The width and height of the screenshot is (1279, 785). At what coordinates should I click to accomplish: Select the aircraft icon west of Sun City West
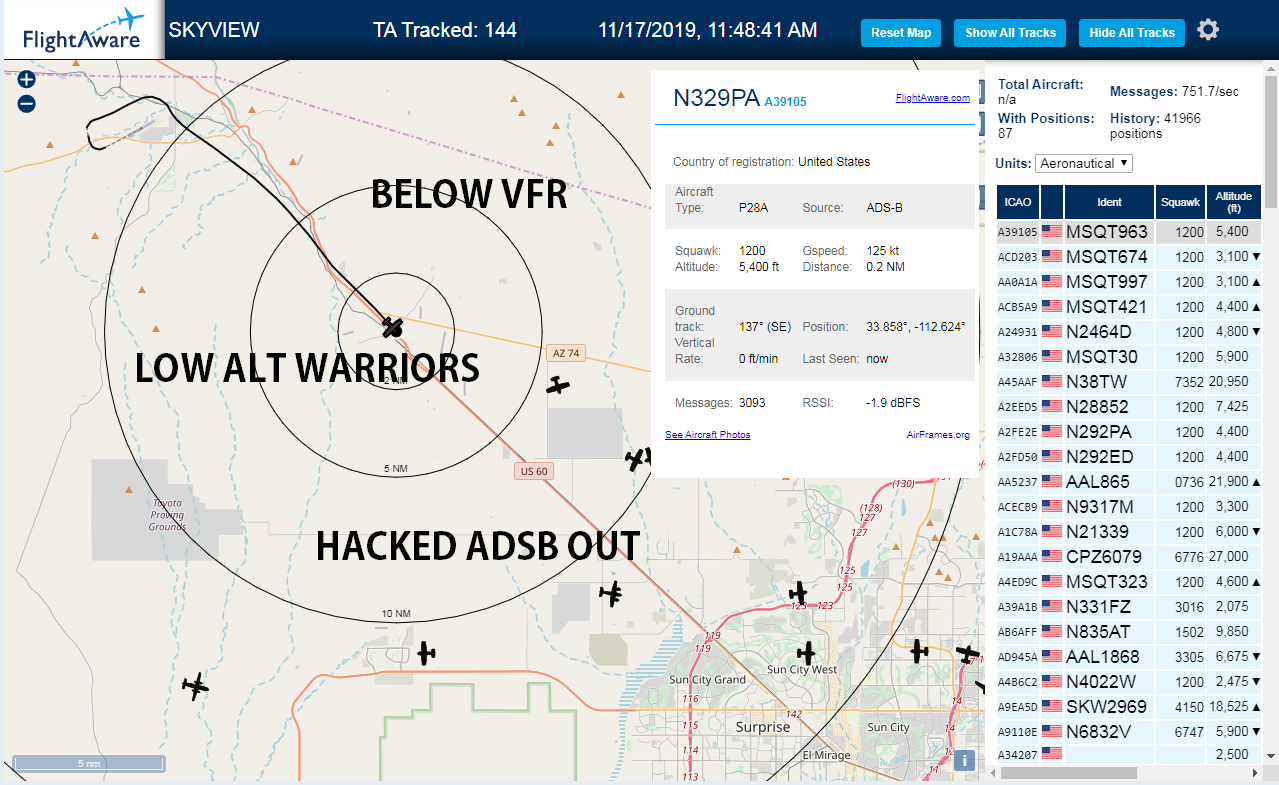[x=806, y=654]
